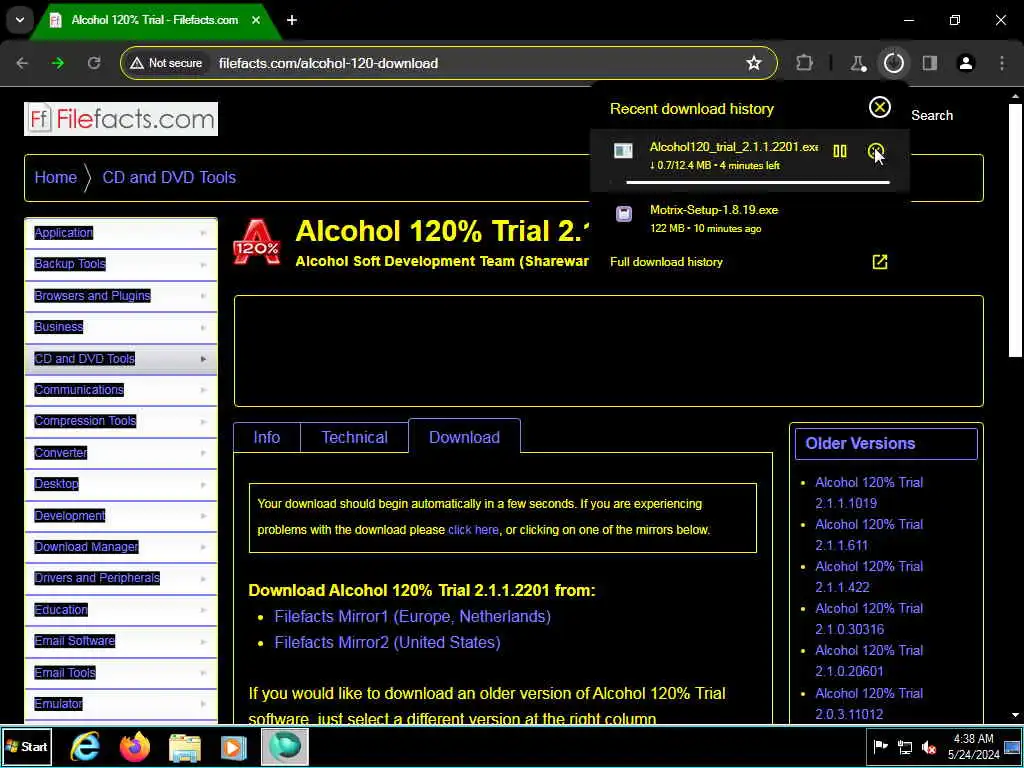This screenshot has width=1024, height=768.
Task: Open Full download history
Action: click(x=666, y=262)
